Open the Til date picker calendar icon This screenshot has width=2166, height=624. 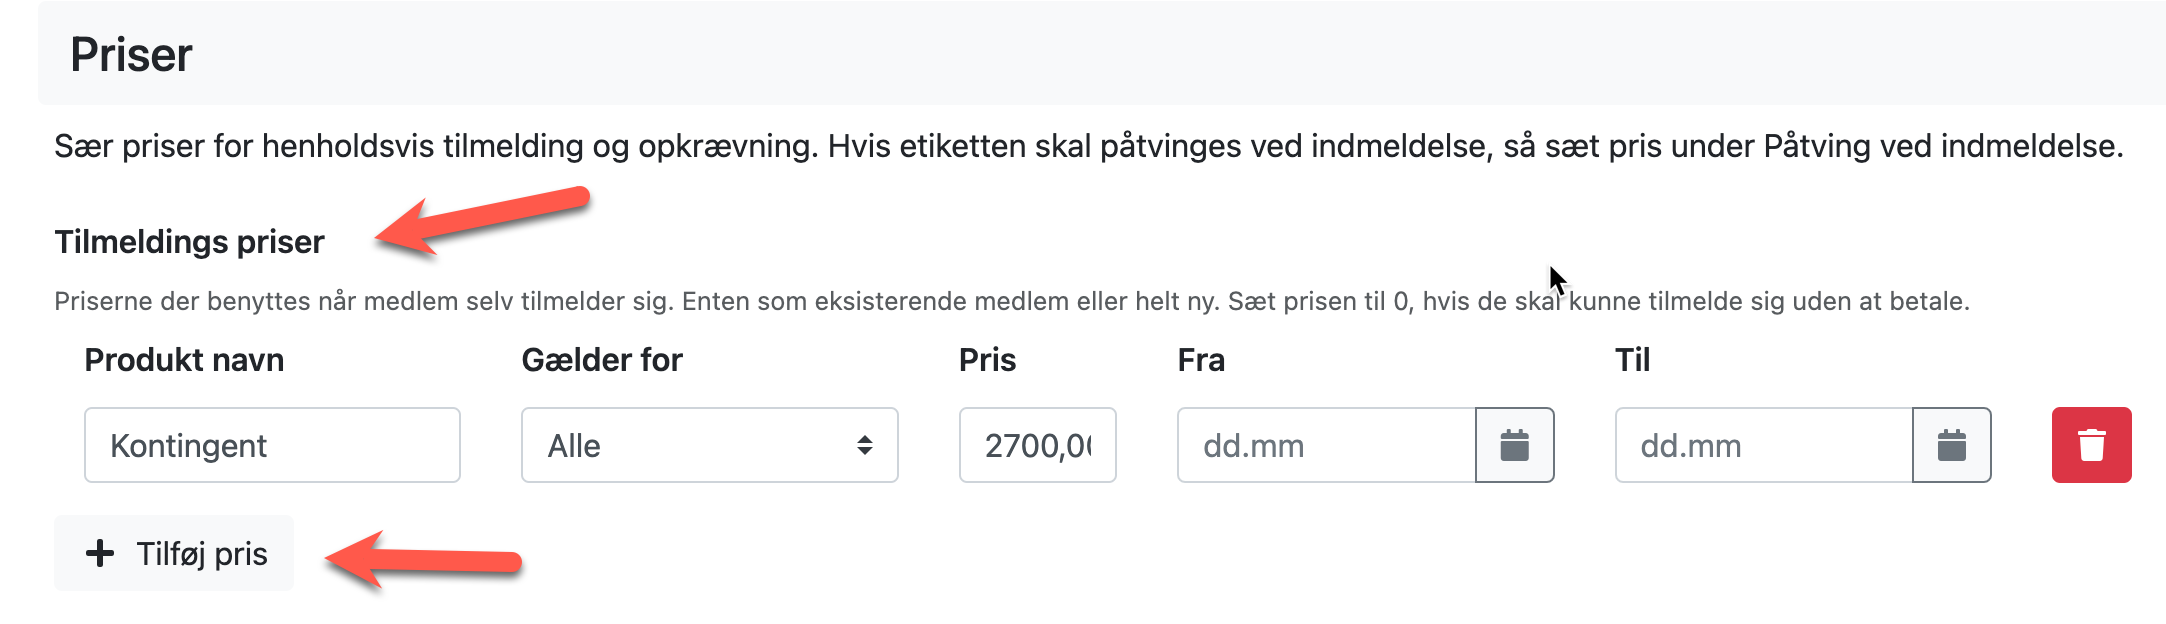[1951, 445]
